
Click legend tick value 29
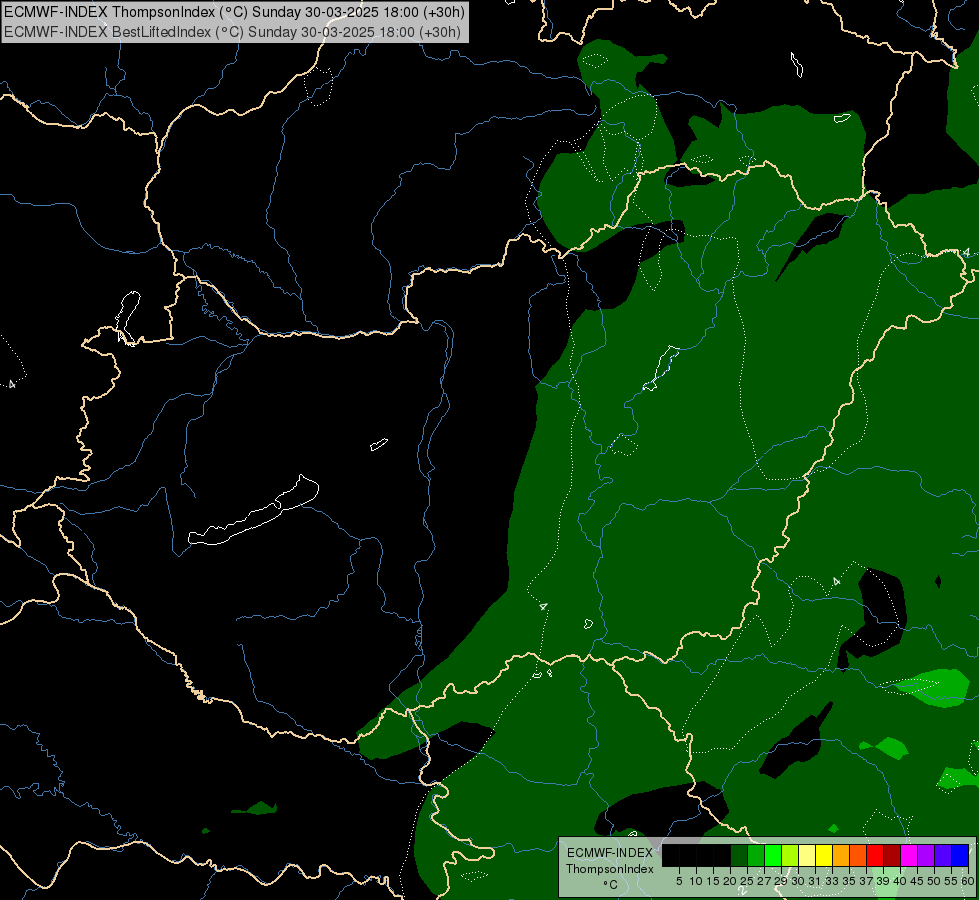[x=781, y=881]
